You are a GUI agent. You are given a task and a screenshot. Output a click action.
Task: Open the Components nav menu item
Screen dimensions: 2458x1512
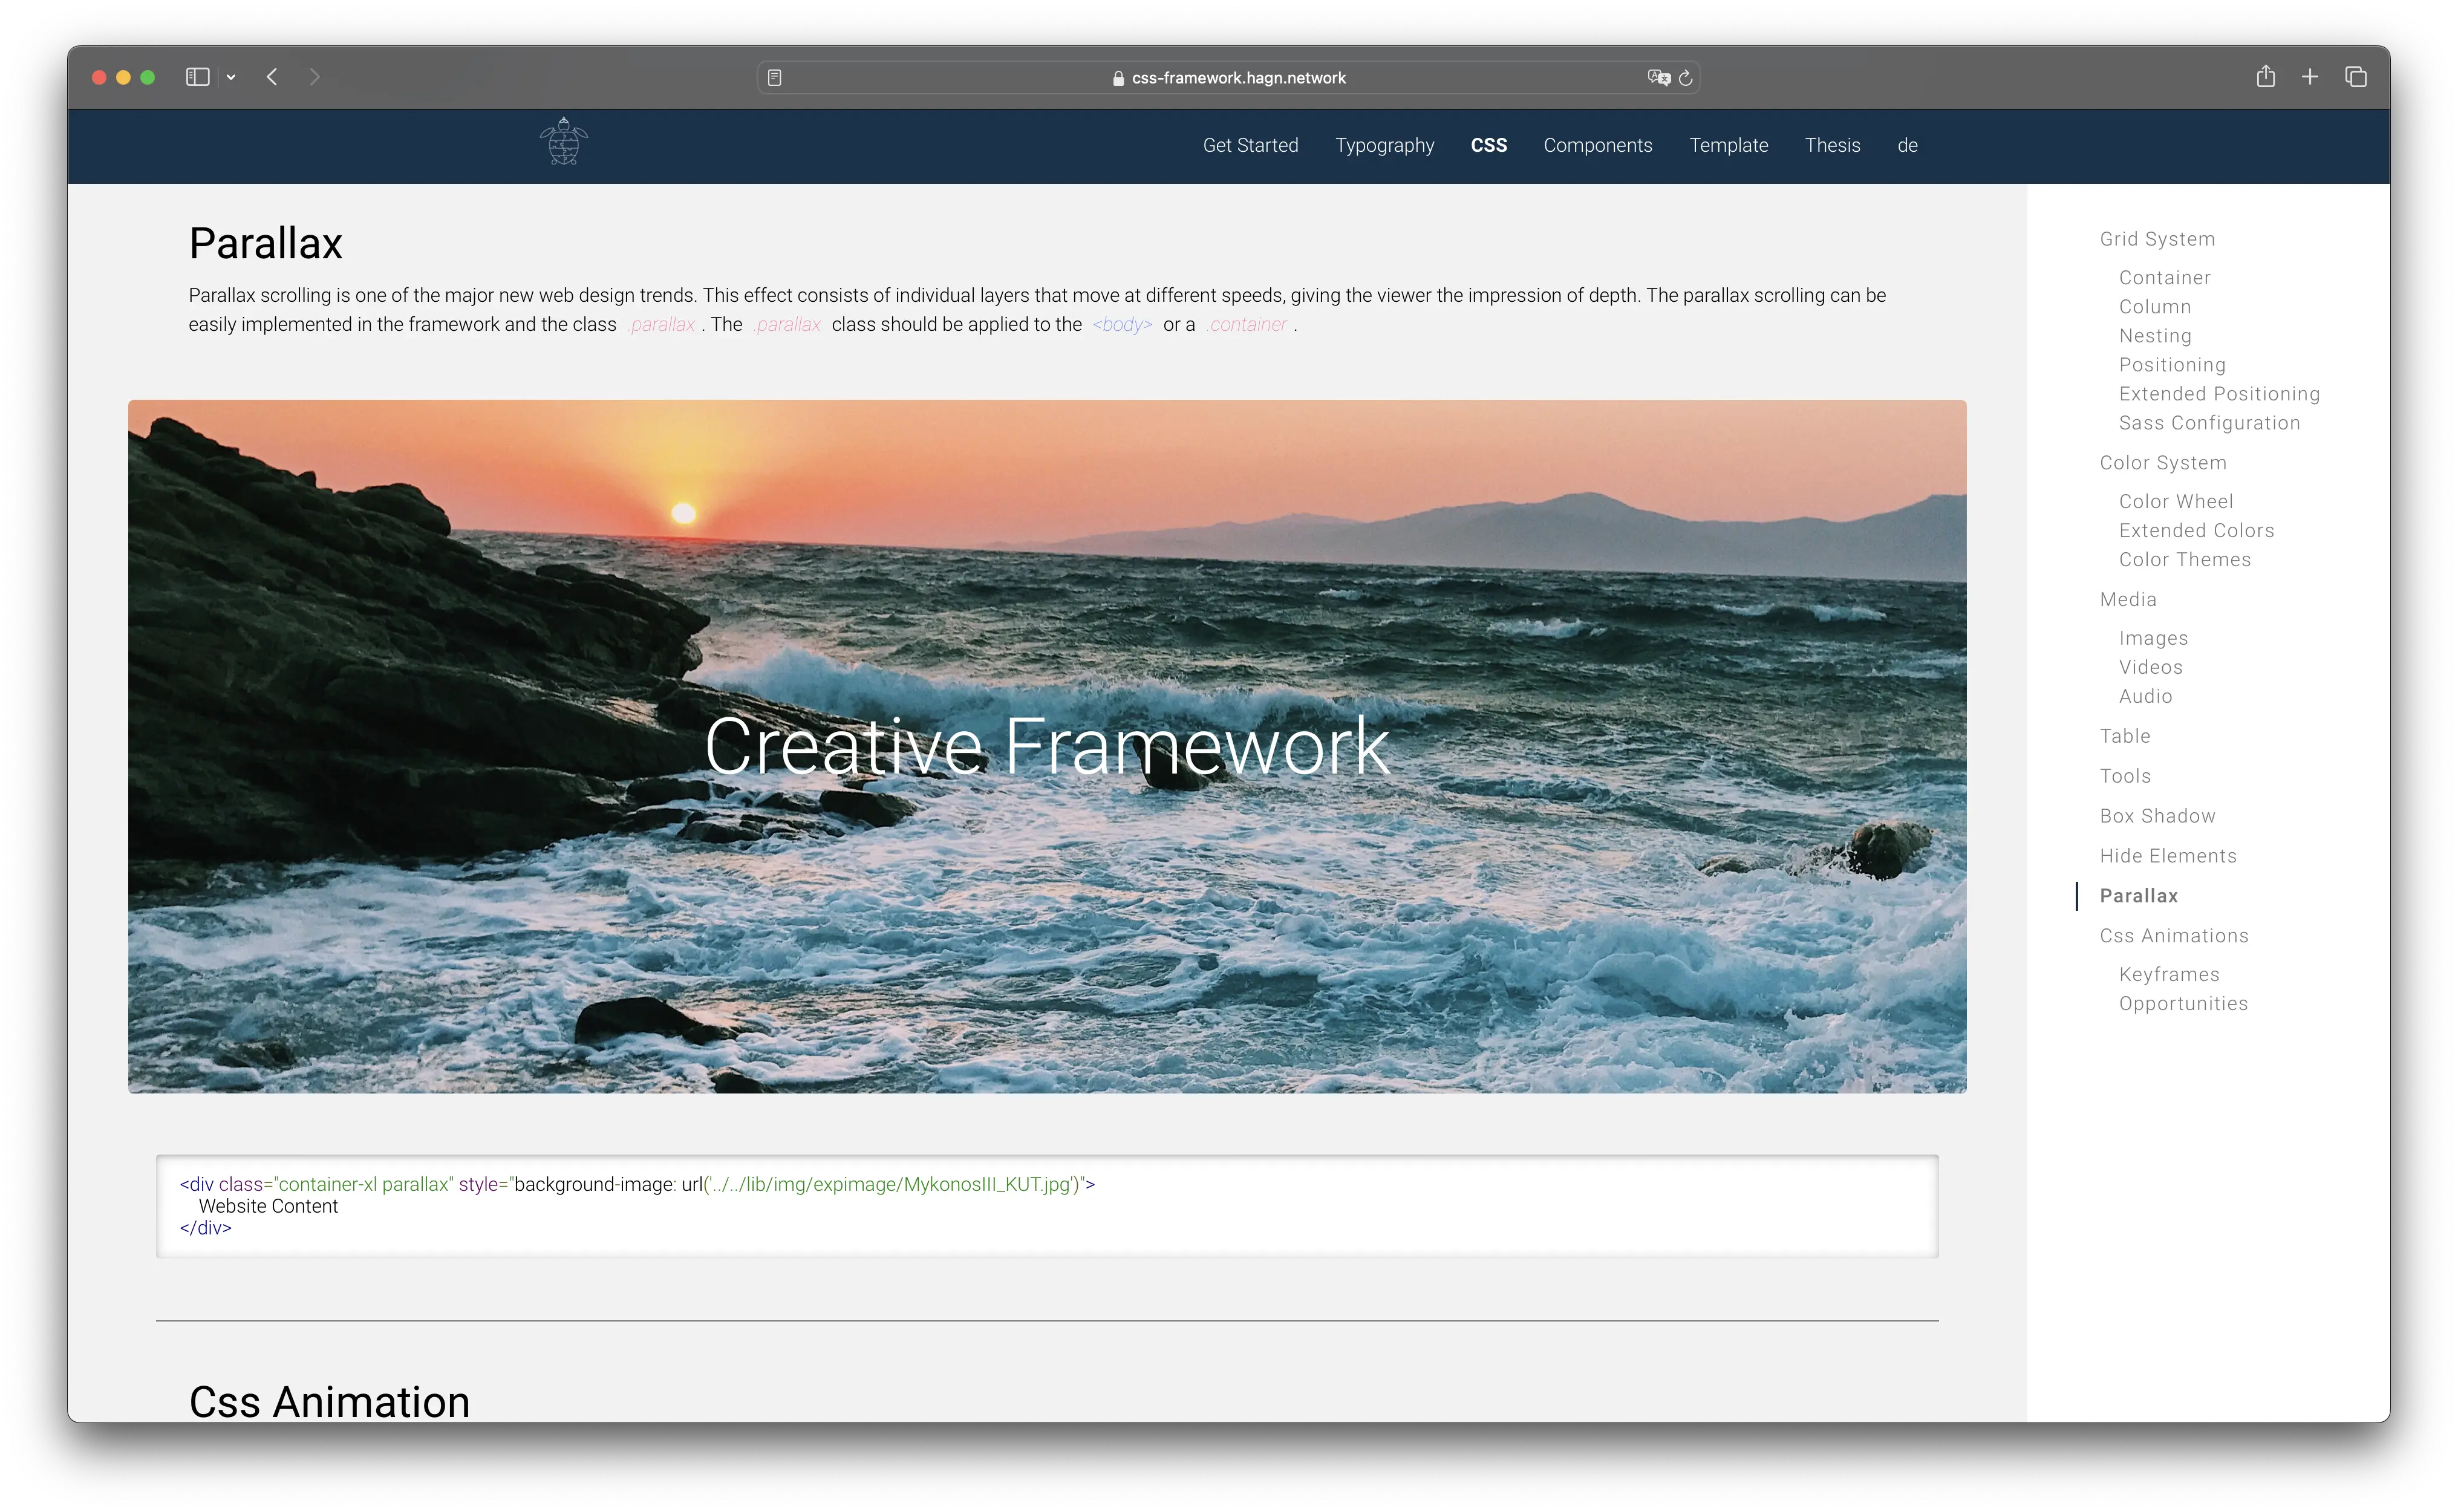(x=1597, y=145)
